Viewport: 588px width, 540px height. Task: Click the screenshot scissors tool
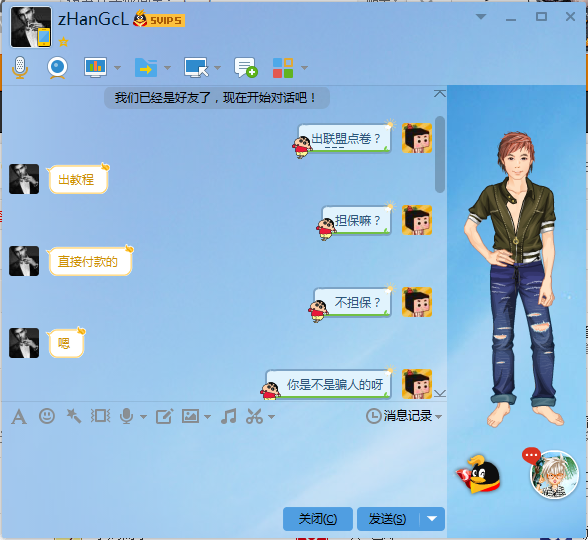(x=254, y=416)
